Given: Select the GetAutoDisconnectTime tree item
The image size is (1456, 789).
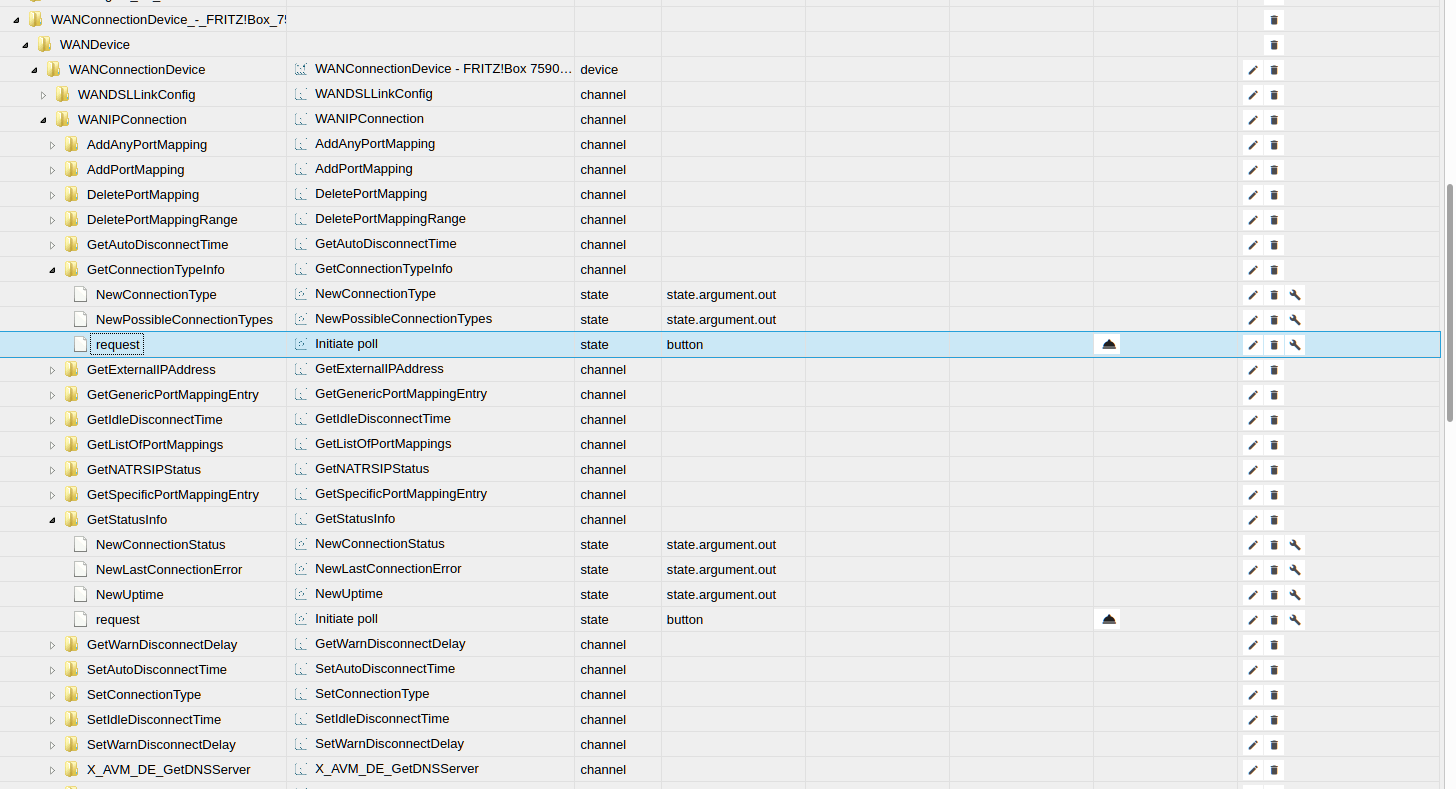Looking at the screenshot, I should 157,245.
